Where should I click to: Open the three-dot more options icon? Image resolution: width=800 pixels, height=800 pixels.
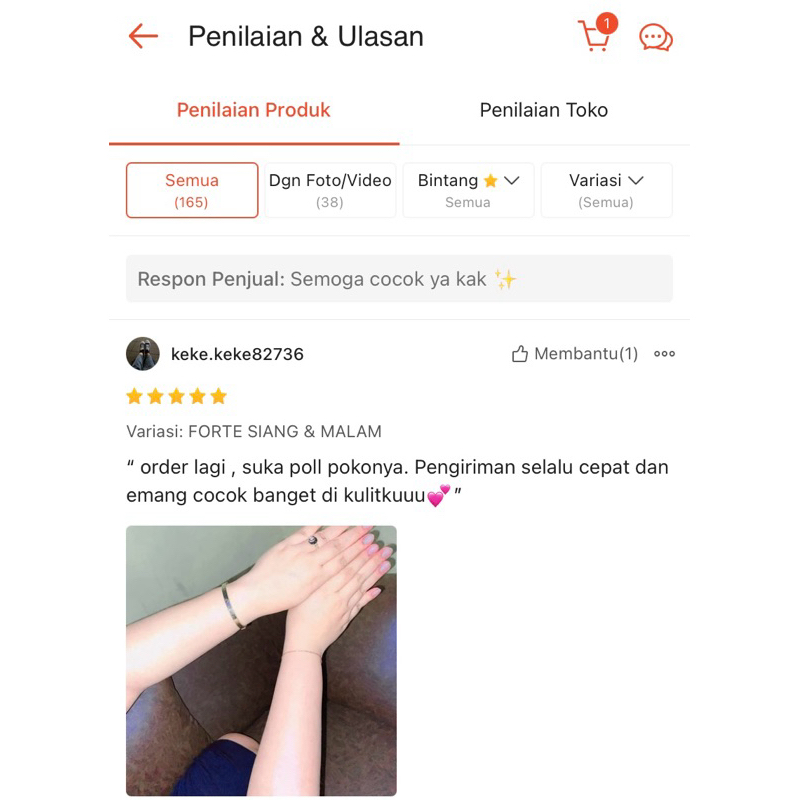tap(664, 354)
